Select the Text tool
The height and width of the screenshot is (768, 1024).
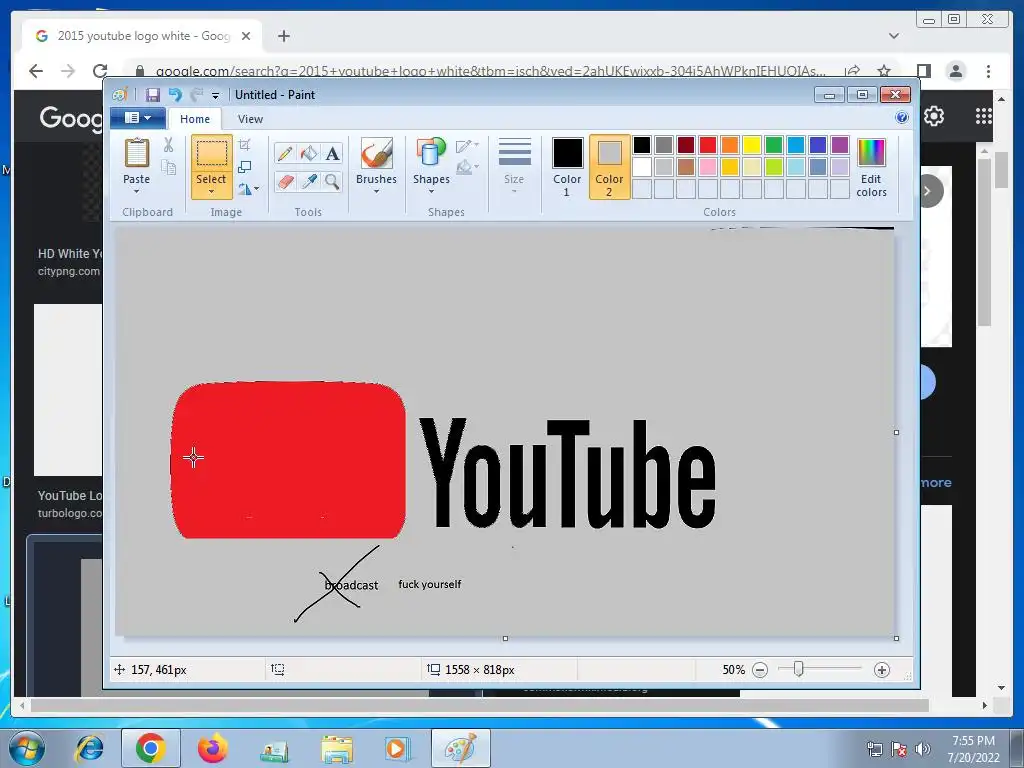(x=332, y=153)
